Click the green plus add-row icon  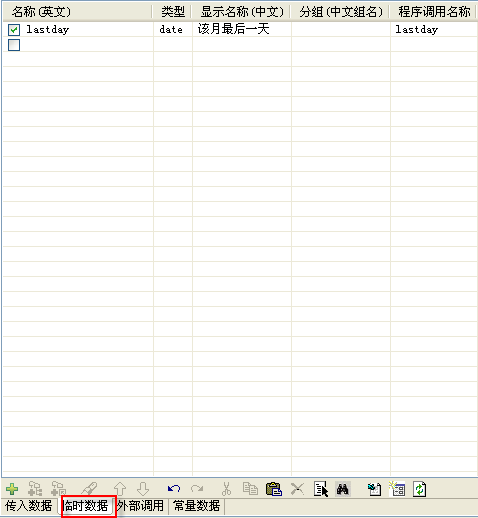pyautogui.click(x=12, y=489)
